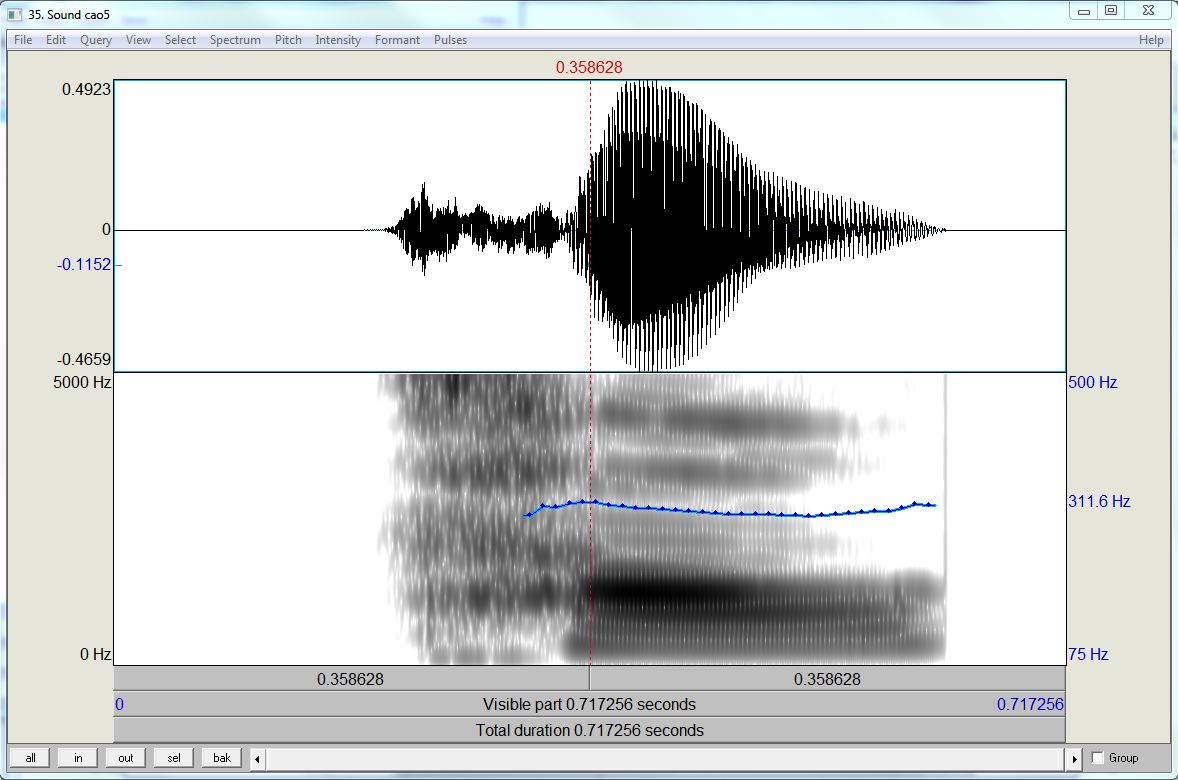The image size is (1178, 780).
Task: Open the Formant menu
Action: tap(397, 40)
